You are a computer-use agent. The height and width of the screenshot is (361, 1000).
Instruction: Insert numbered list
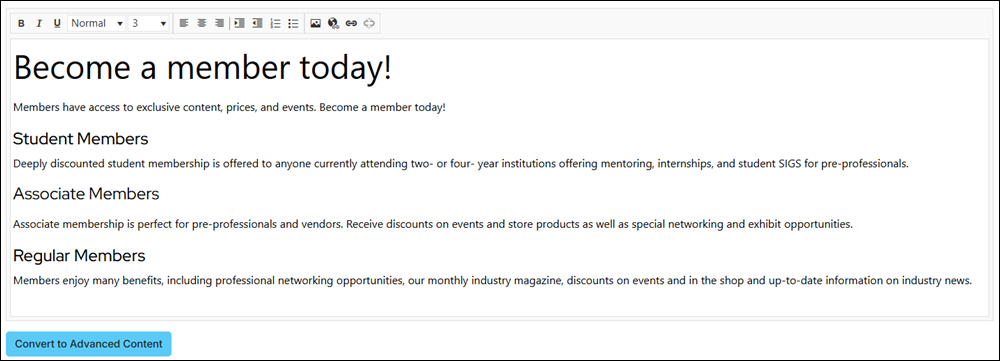pos(275,24)
